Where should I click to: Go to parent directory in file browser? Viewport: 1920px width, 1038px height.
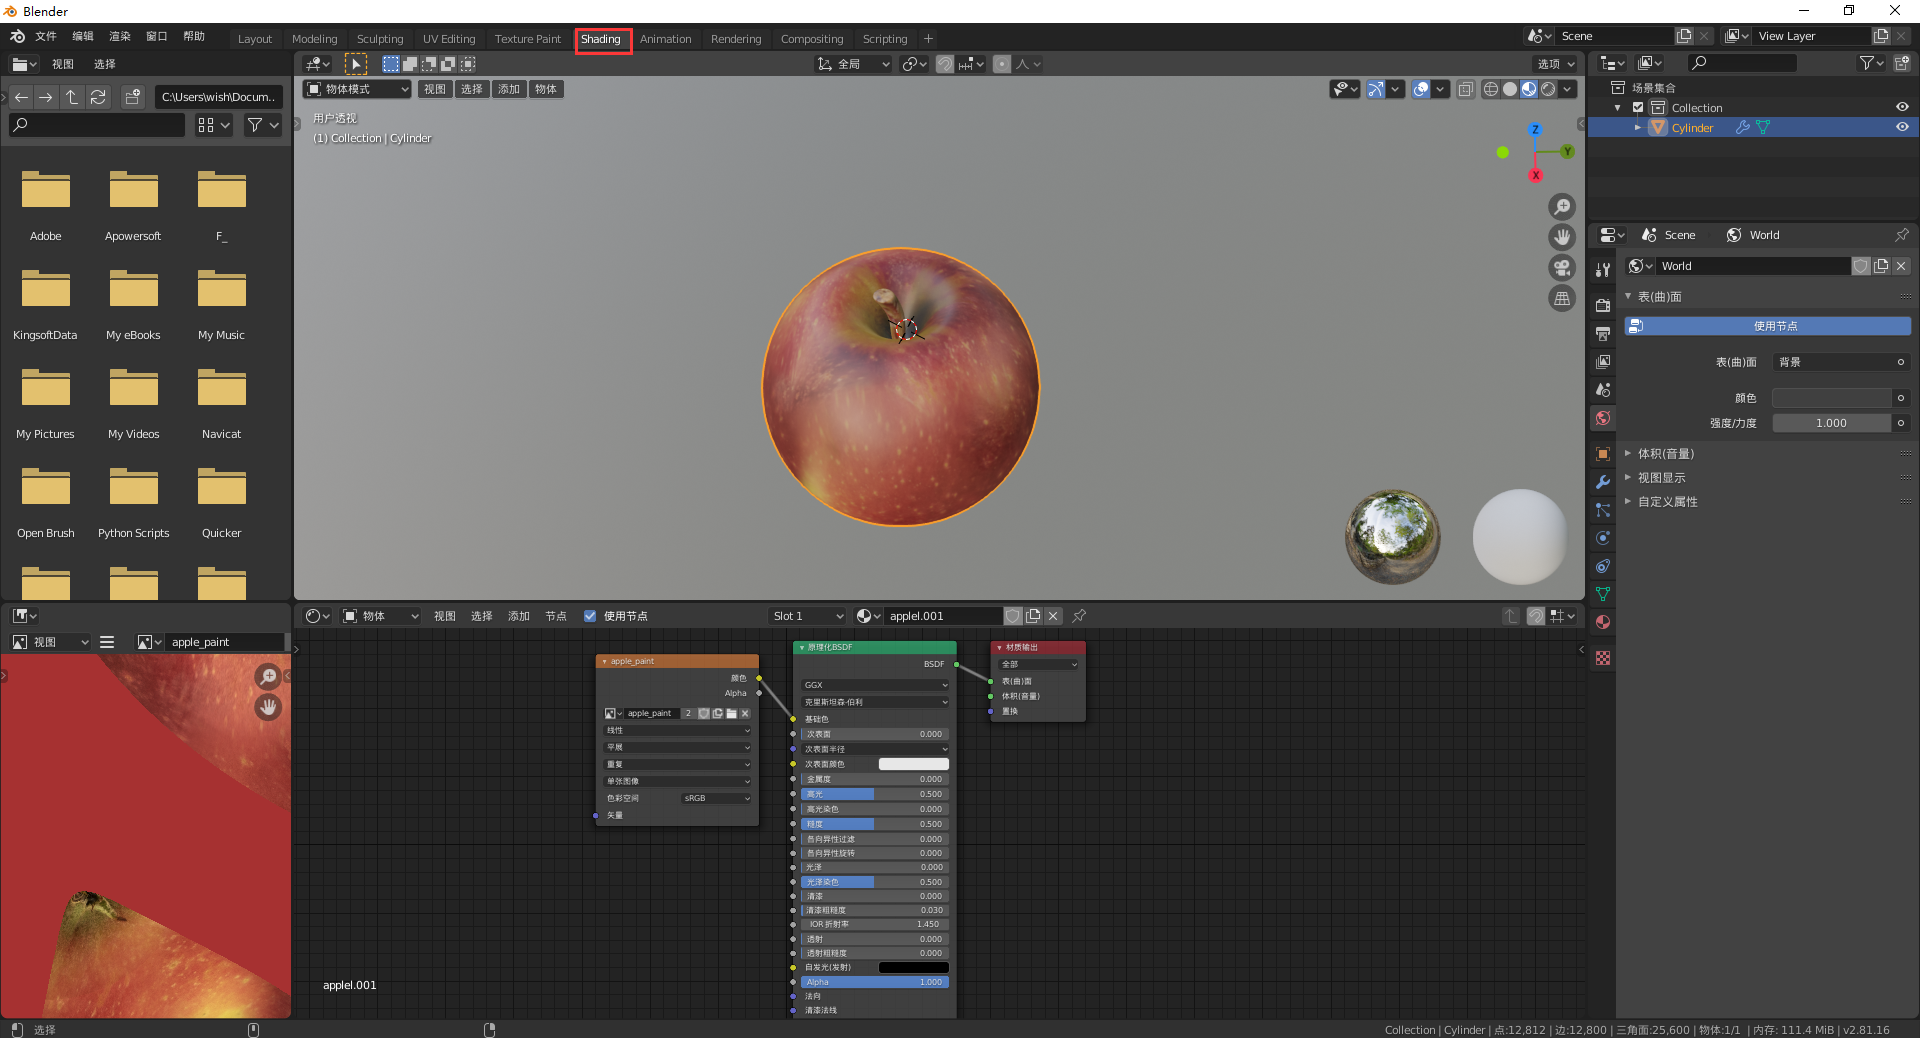72,97
